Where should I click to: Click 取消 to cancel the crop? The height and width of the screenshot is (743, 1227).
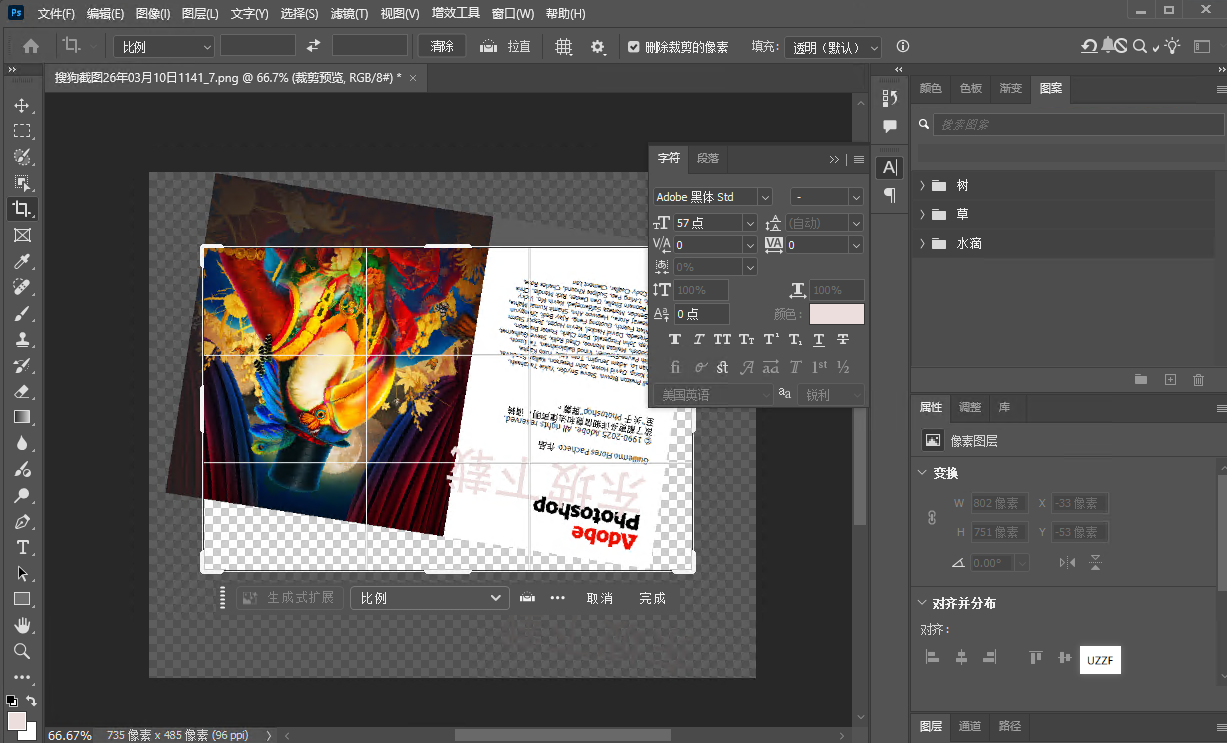tap(599, 597)
